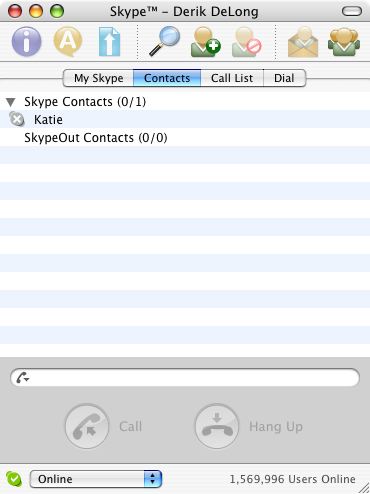The width and height of the screenshot is (370, 494).
Task: Close the Skype window with red button
Action: (x=15, y=11)
